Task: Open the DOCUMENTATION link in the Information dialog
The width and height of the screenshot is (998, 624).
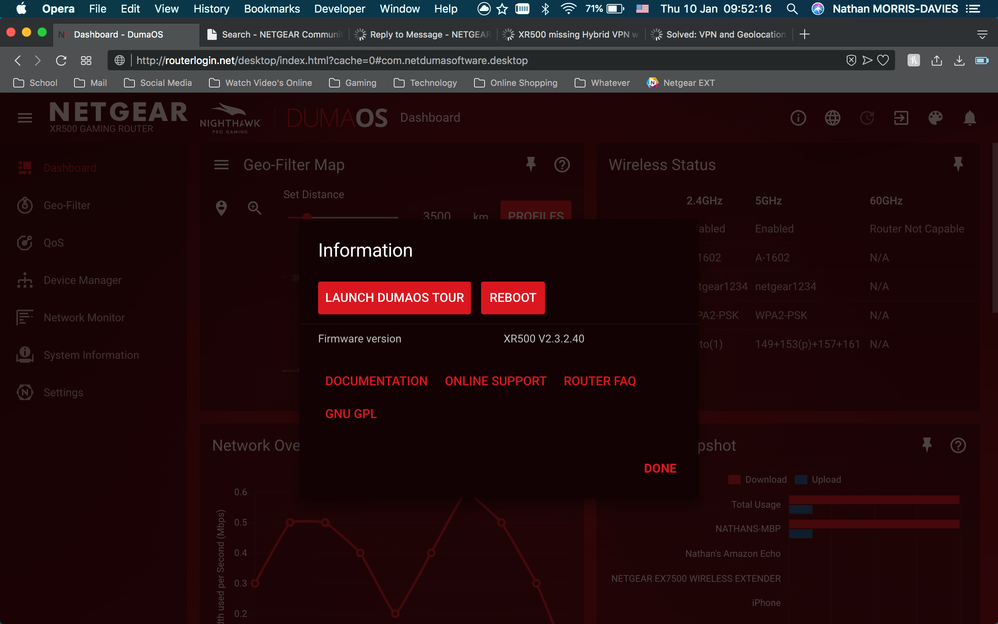Action: tap(376, 381)
